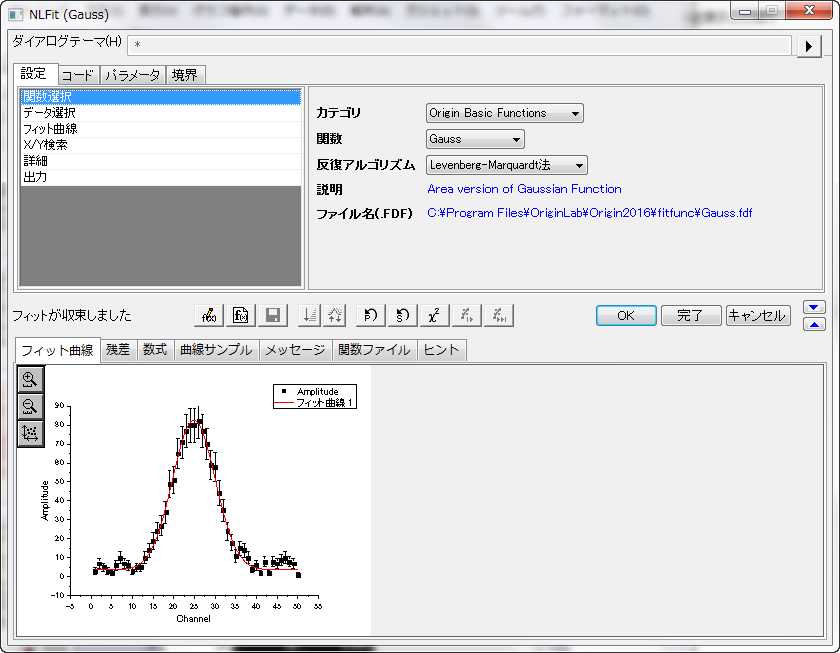The image size is (840, 653).
Task: Click the NLFit window title icon
Action: click(x=16, y=14)
